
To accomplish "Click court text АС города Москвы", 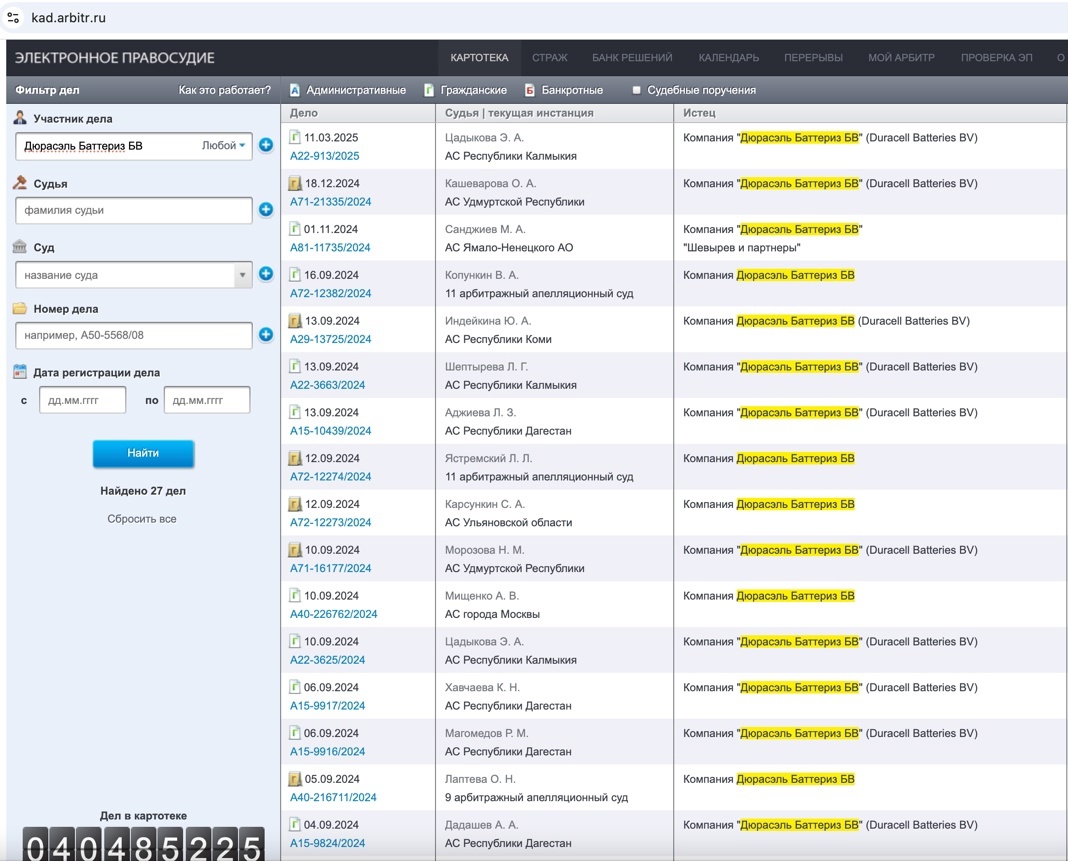I will point(492,614).
